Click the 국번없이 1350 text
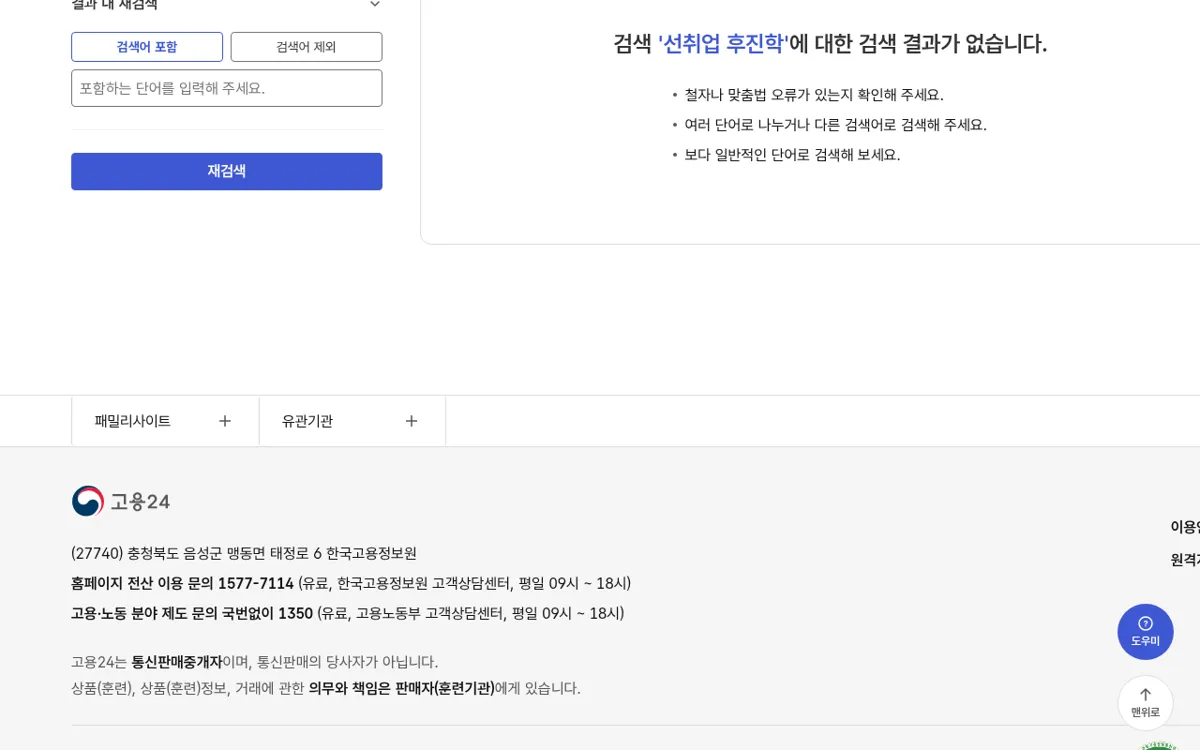Screen dimensions: 1200x750 click(x=267, y=613)
